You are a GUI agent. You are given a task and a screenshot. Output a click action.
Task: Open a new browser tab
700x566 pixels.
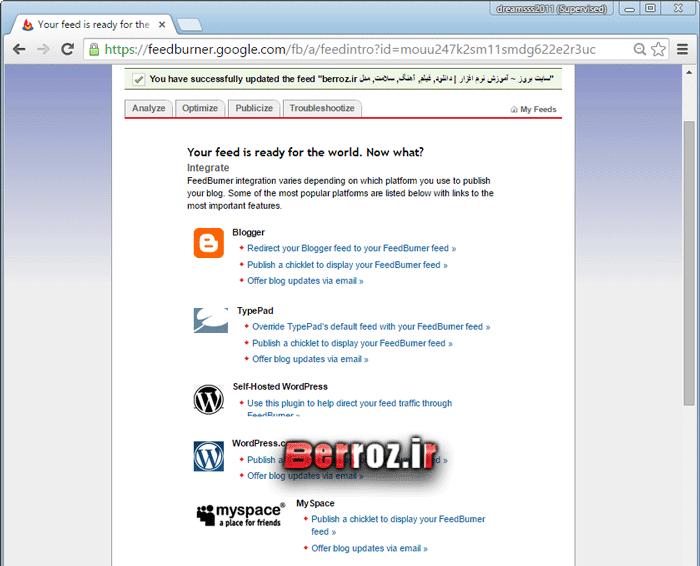(x=189, y=25)
